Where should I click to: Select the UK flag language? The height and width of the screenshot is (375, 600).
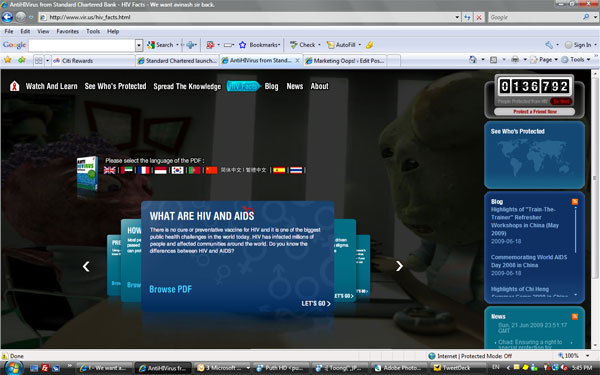[x=109, y=170]
